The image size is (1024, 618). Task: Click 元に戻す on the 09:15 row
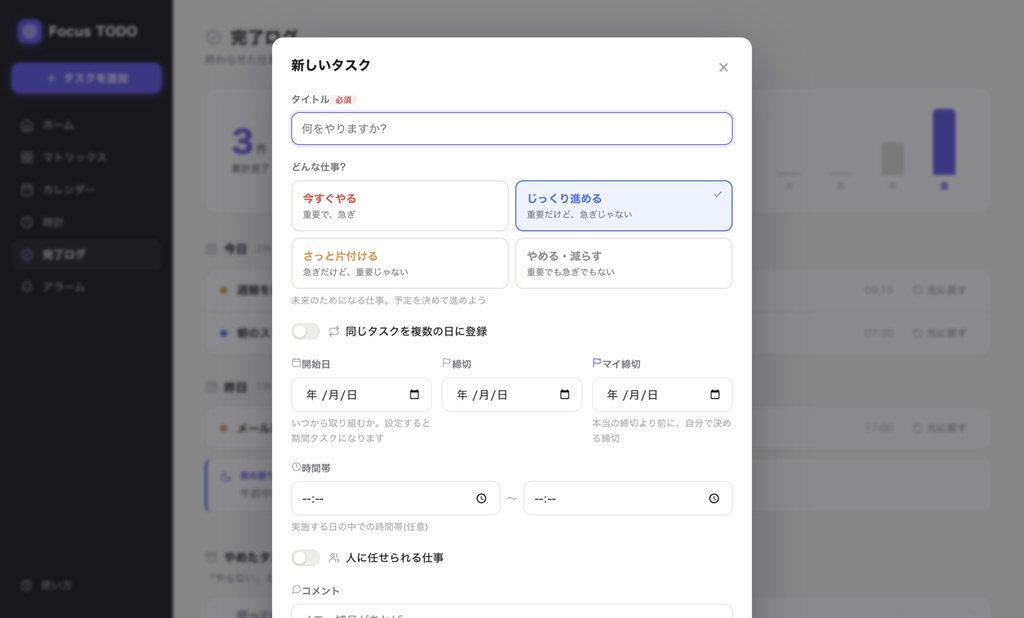(x=939, y=289)
